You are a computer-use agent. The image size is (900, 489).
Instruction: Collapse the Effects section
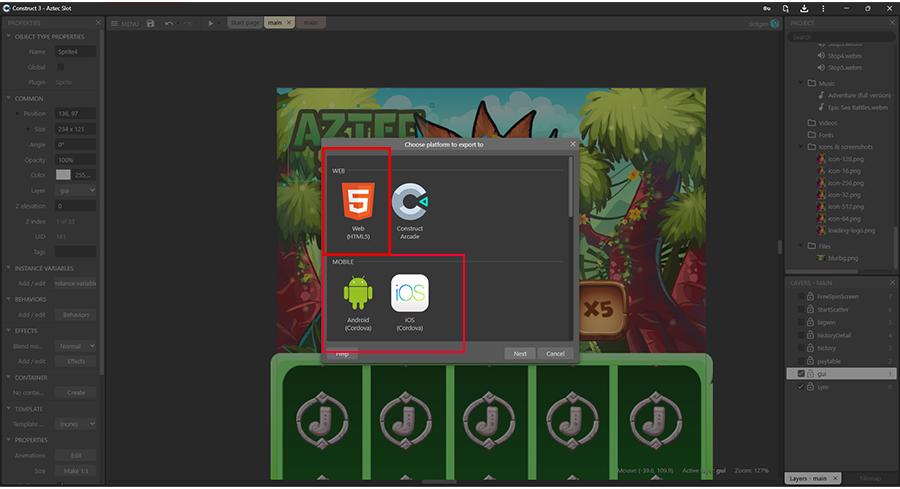(x=9, y=331)
